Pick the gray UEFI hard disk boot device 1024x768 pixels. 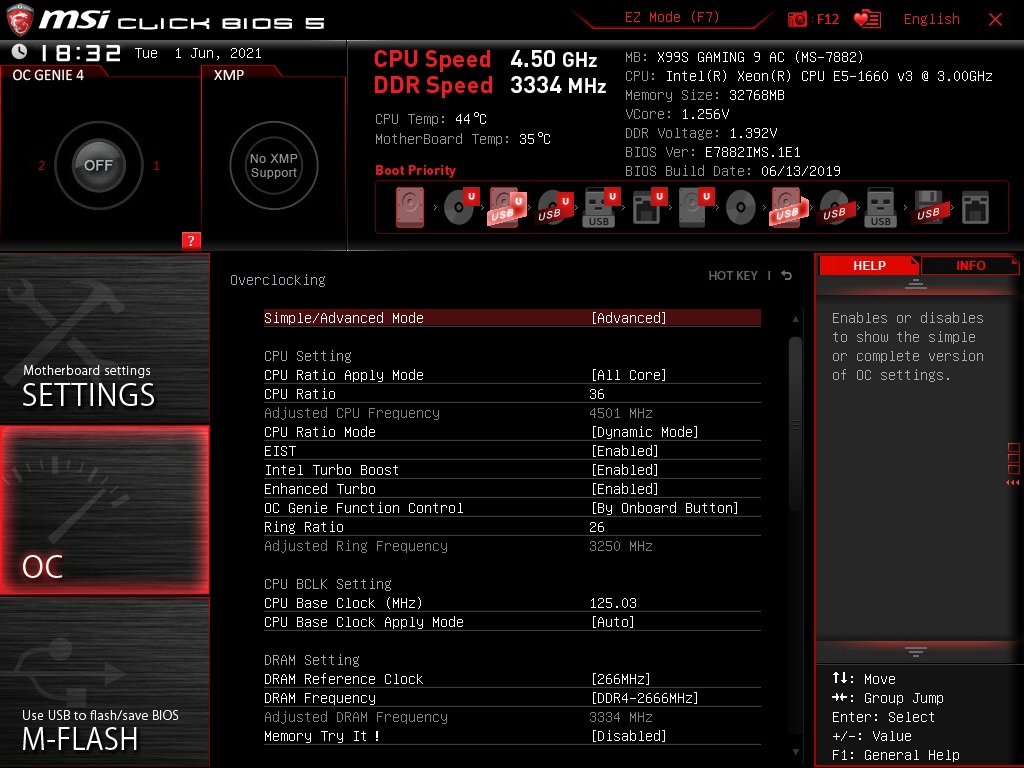click(x=695, y=208)
